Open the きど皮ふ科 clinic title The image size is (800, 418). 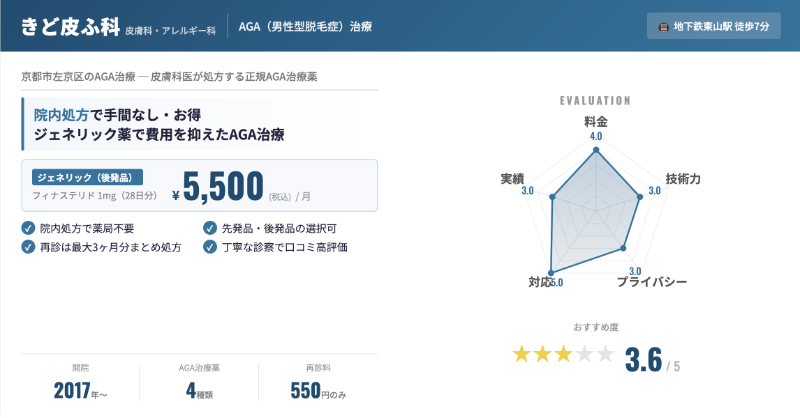[68, 24]
